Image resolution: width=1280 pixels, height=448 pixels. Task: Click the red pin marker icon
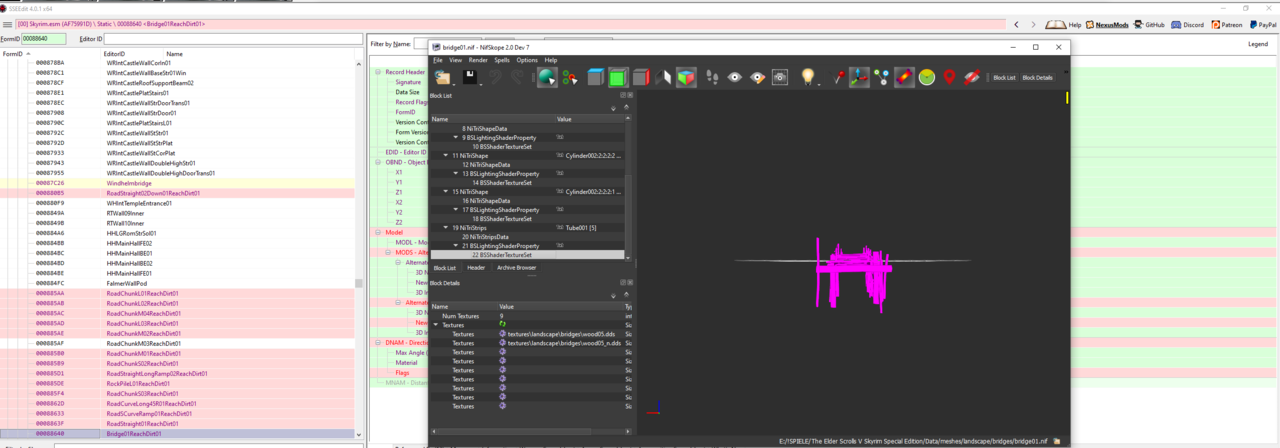pyautogui.click(x=949, y=77)
